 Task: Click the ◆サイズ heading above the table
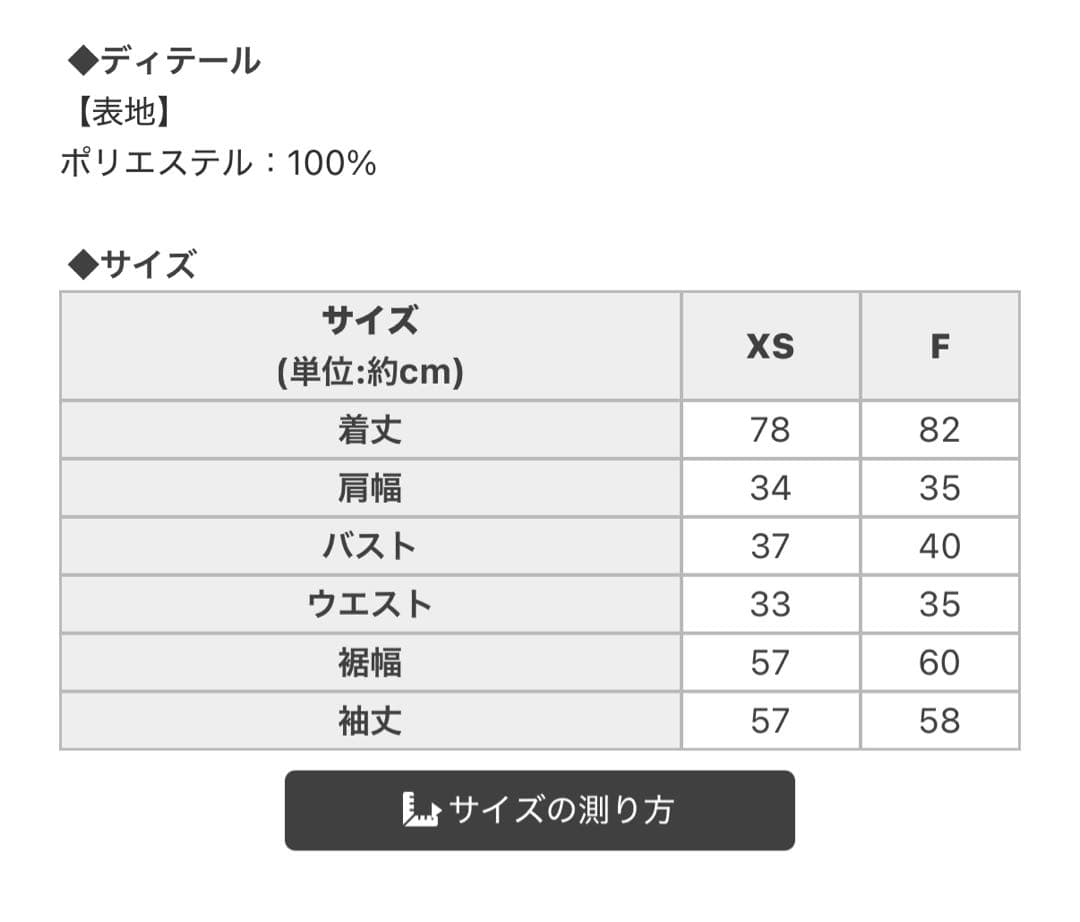(x=131, y=265)
